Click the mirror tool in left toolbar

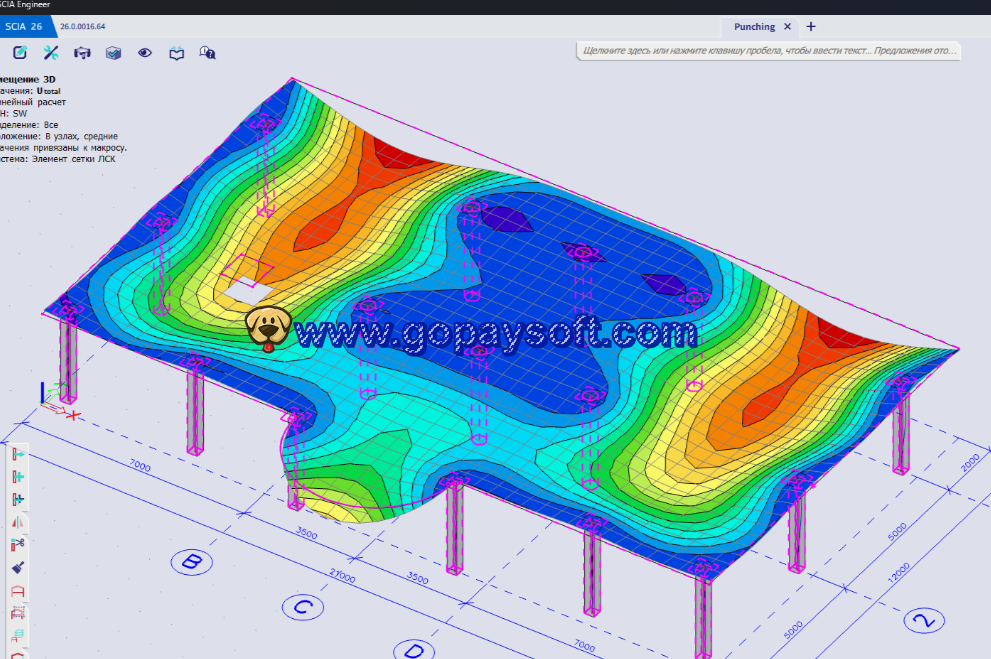tap(18, 522)
